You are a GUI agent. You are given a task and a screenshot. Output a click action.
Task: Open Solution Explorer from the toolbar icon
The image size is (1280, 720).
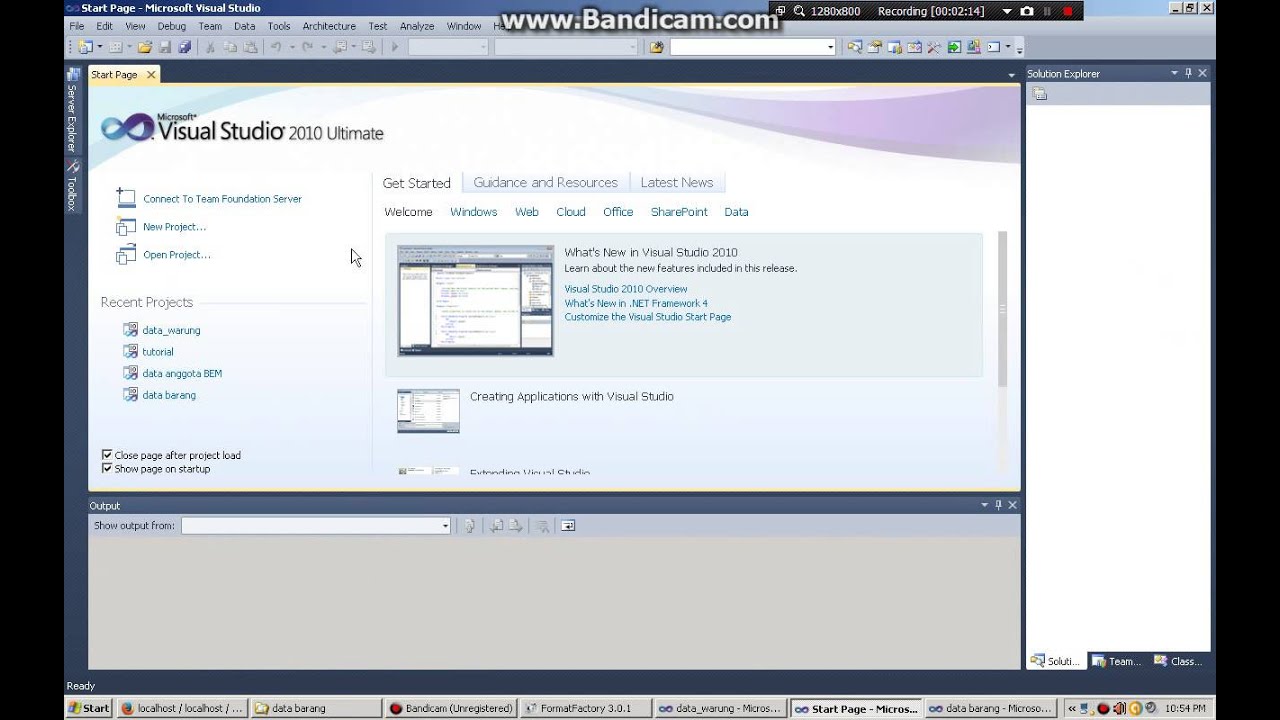[854, 47]
